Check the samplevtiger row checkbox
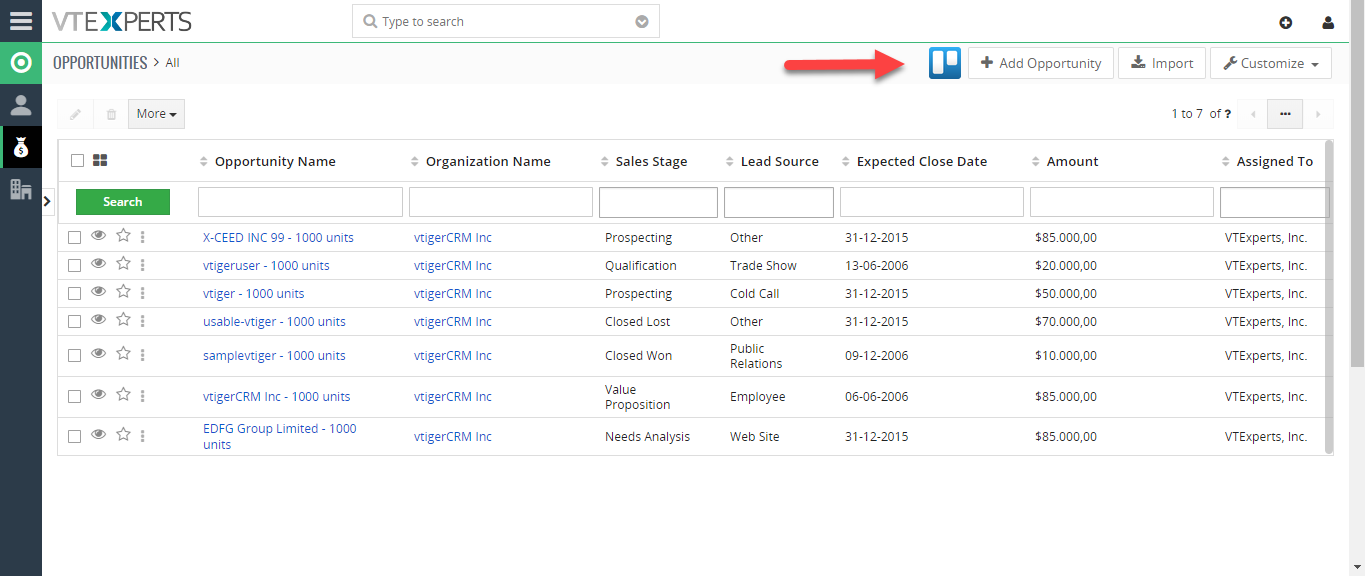The height and width of the screenshot is (576, 1365). click(x=74, y=356)
